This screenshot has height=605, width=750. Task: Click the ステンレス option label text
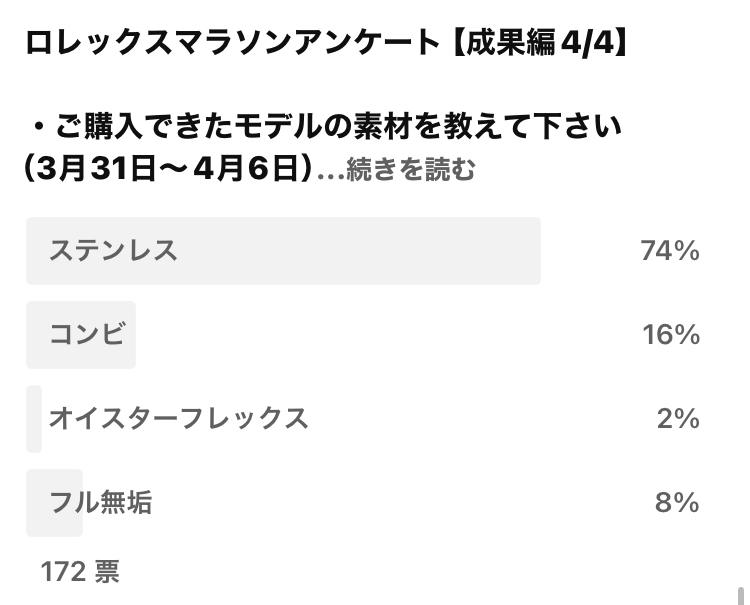[113, 251]
